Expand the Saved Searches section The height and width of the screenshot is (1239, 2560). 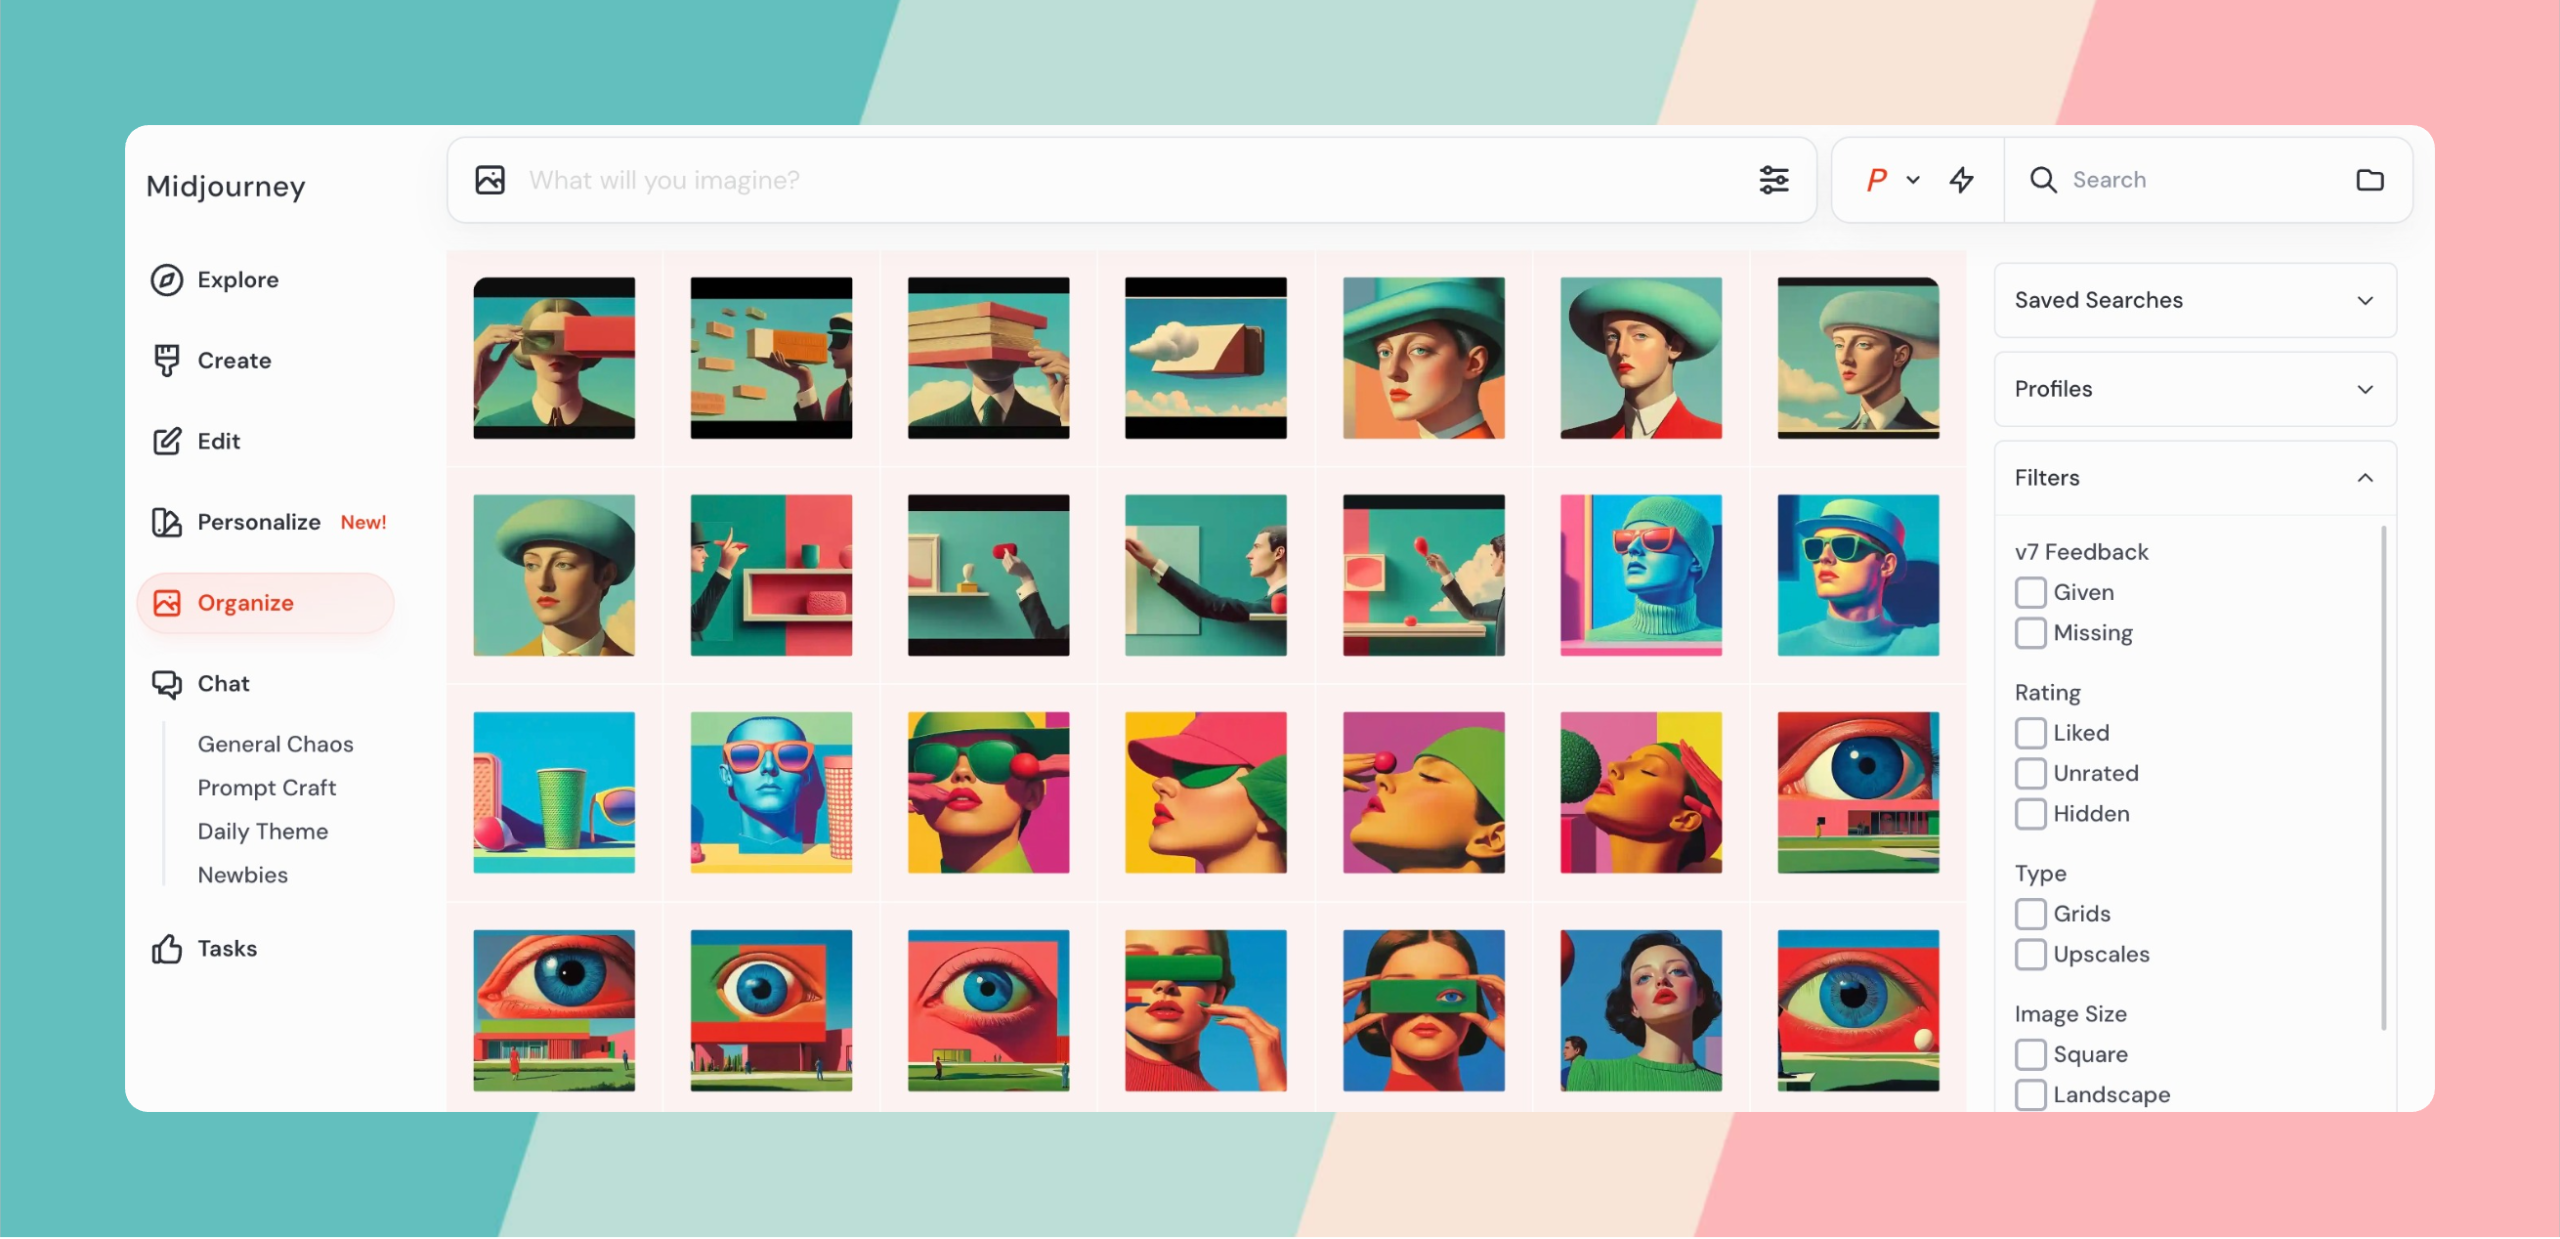coord(2195,300)
